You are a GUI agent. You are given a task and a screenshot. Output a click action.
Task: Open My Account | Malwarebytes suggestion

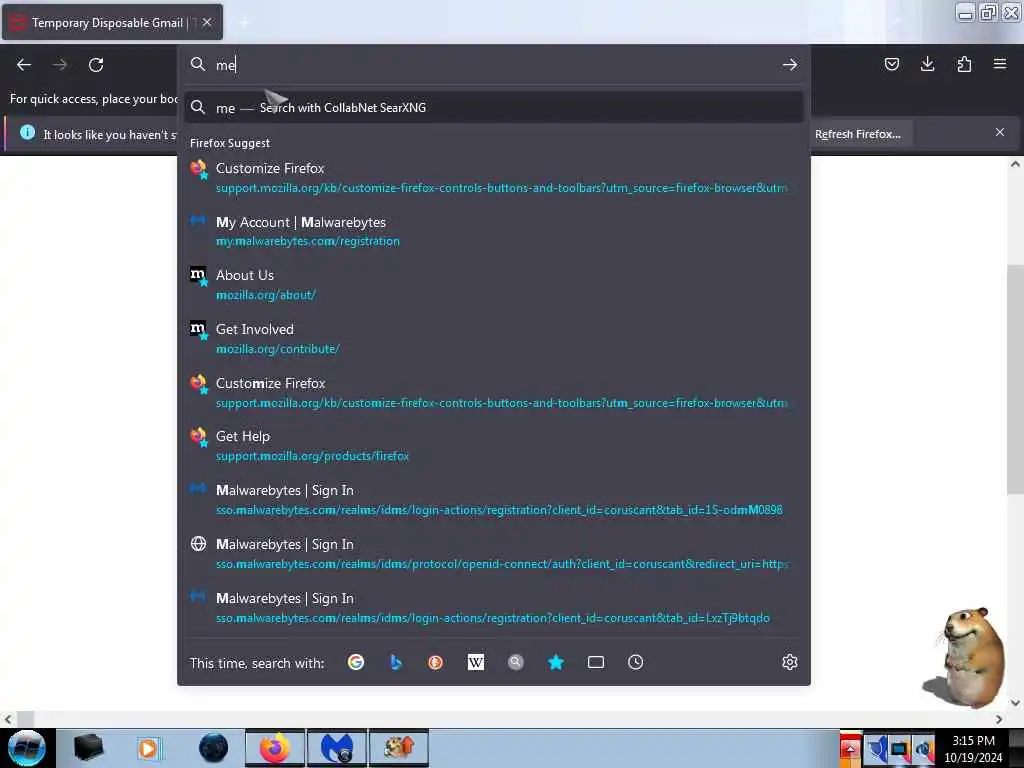[494, 231]
